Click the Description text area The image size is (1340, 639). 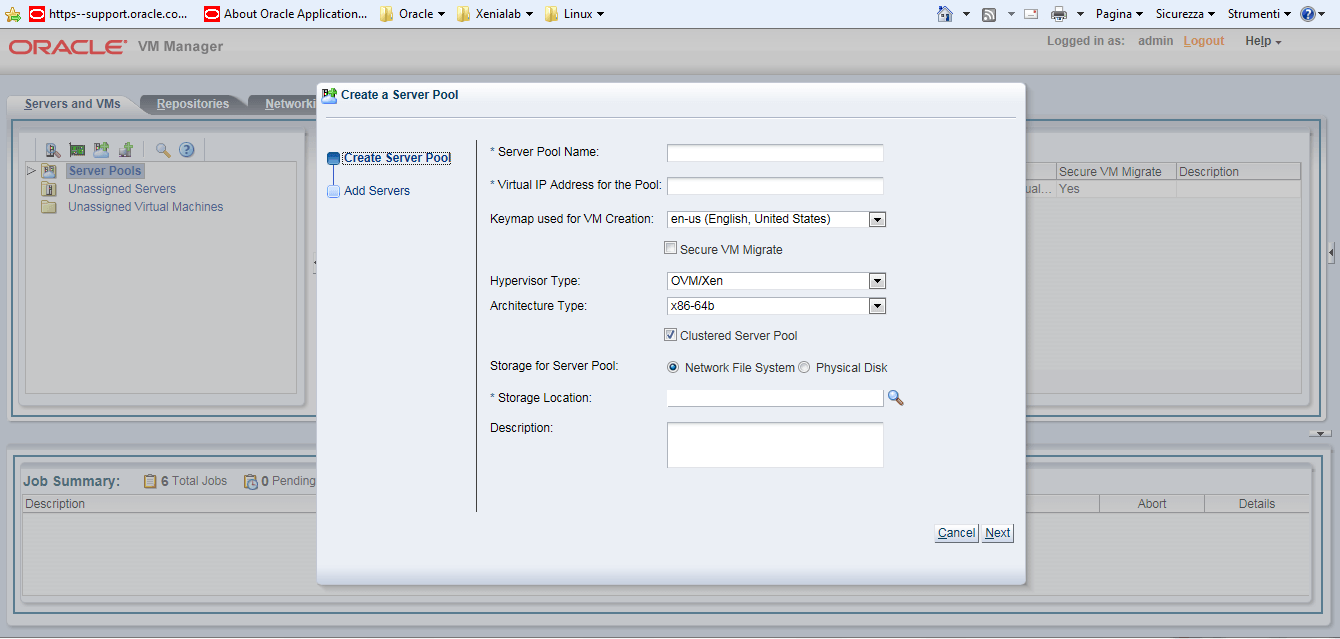pos(775,445)
